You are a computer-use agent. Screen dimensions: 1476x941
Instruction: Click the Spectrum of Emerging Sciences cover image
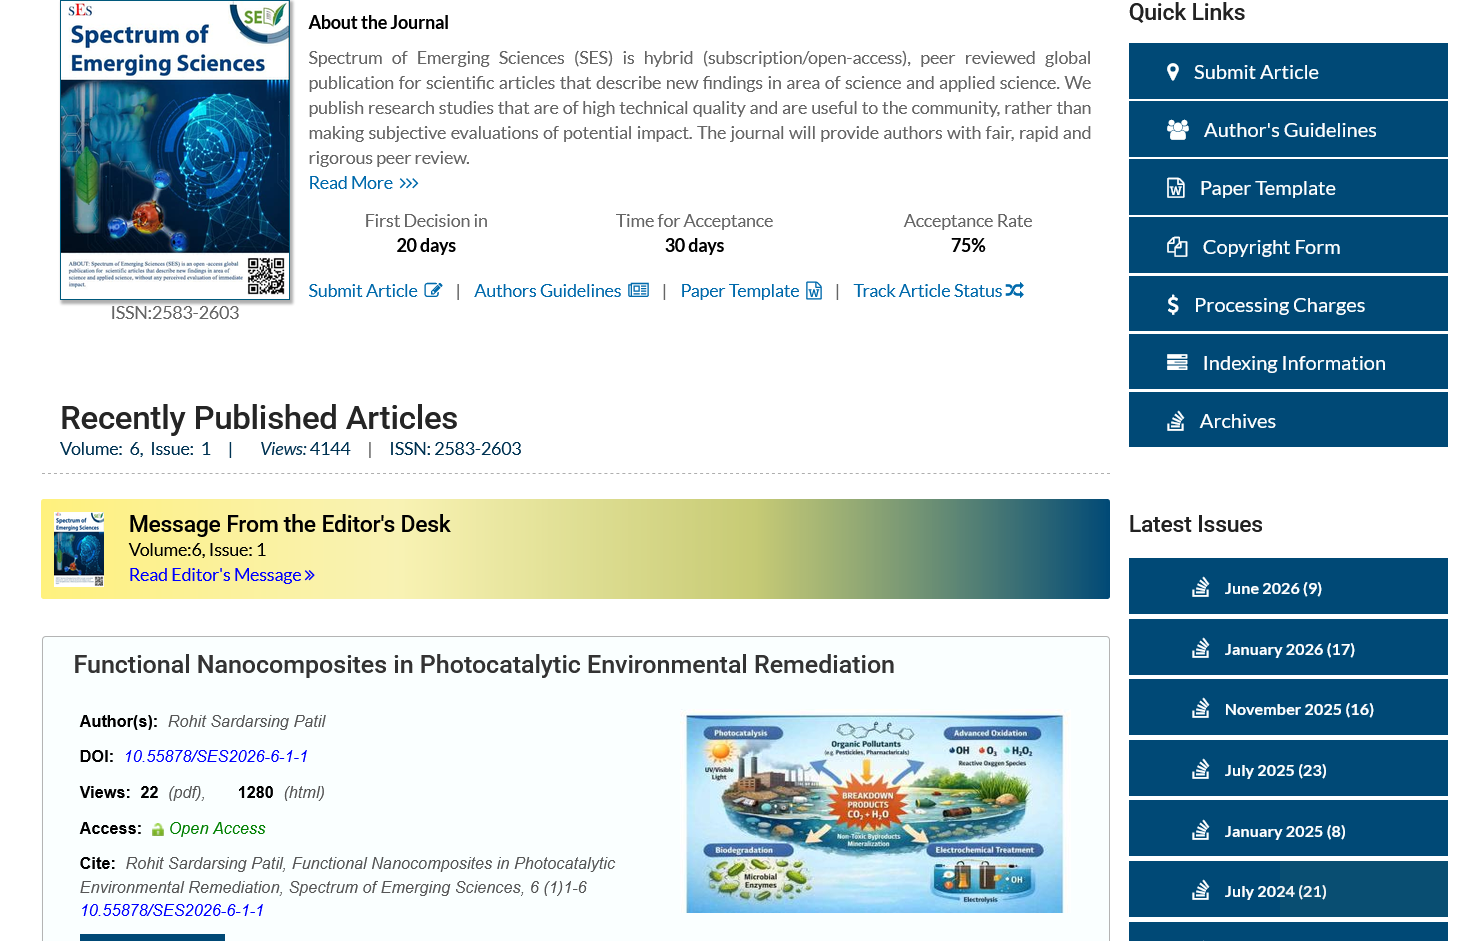[175, 150]
